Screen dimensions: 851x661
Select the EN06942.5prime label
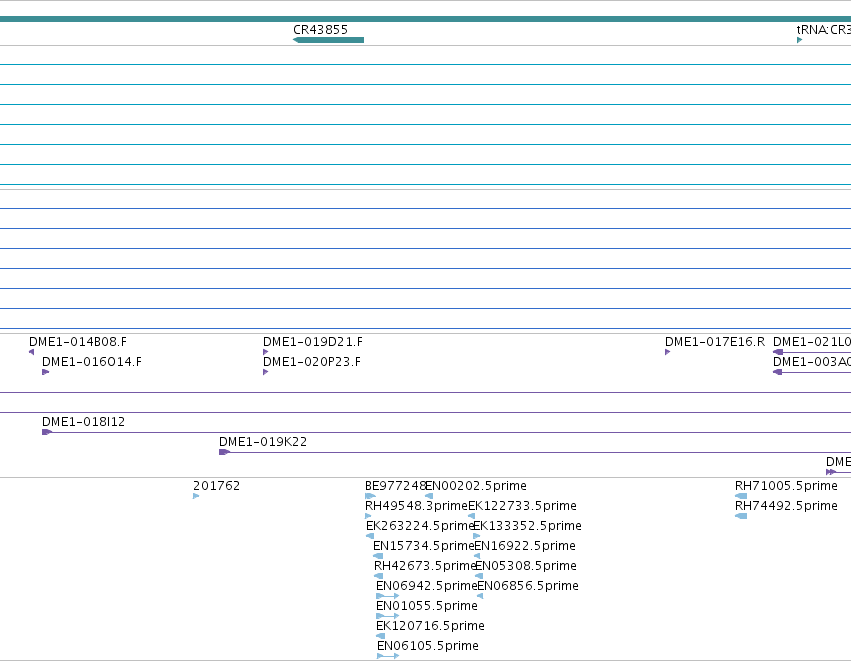click(426, 586)
